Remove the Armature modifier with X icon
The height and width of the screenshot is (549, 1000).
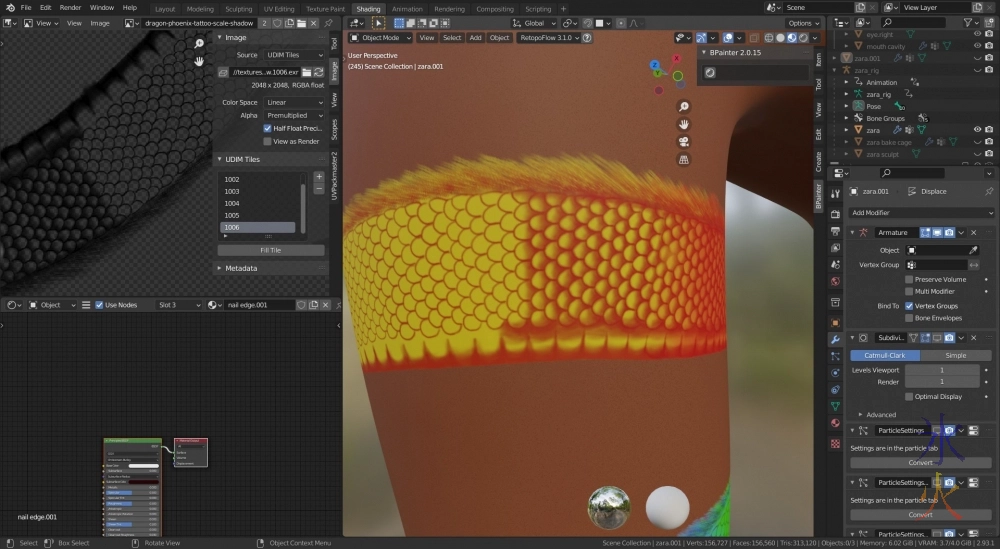coord(973,232)
